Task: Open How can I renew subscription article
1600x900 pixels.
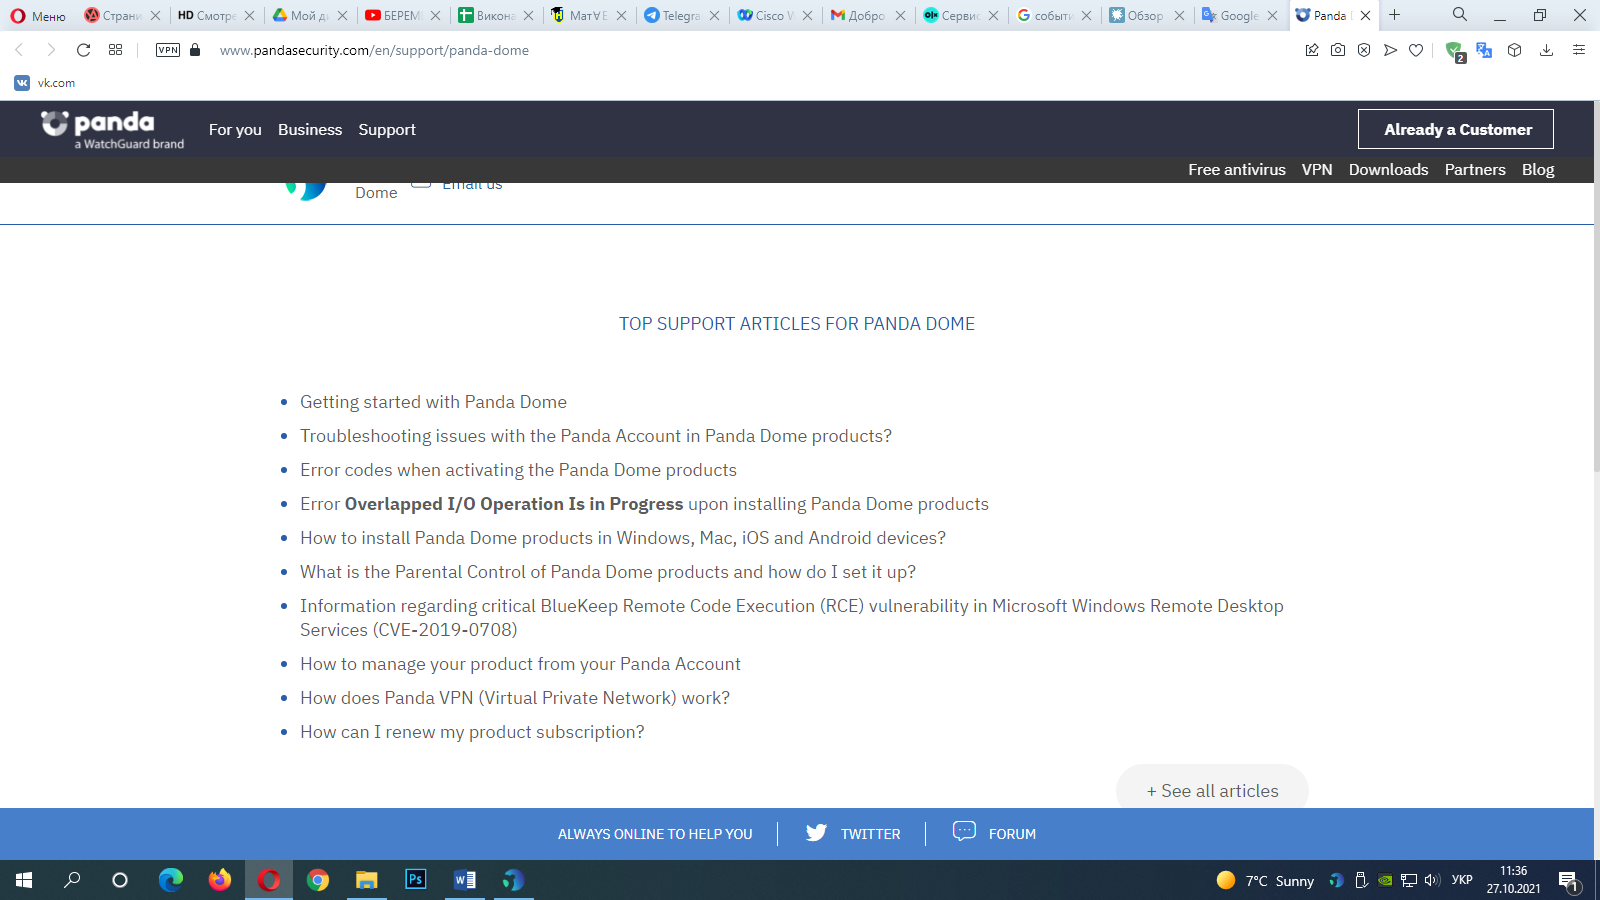Action: pyautogui.click(x=472, y=732)
